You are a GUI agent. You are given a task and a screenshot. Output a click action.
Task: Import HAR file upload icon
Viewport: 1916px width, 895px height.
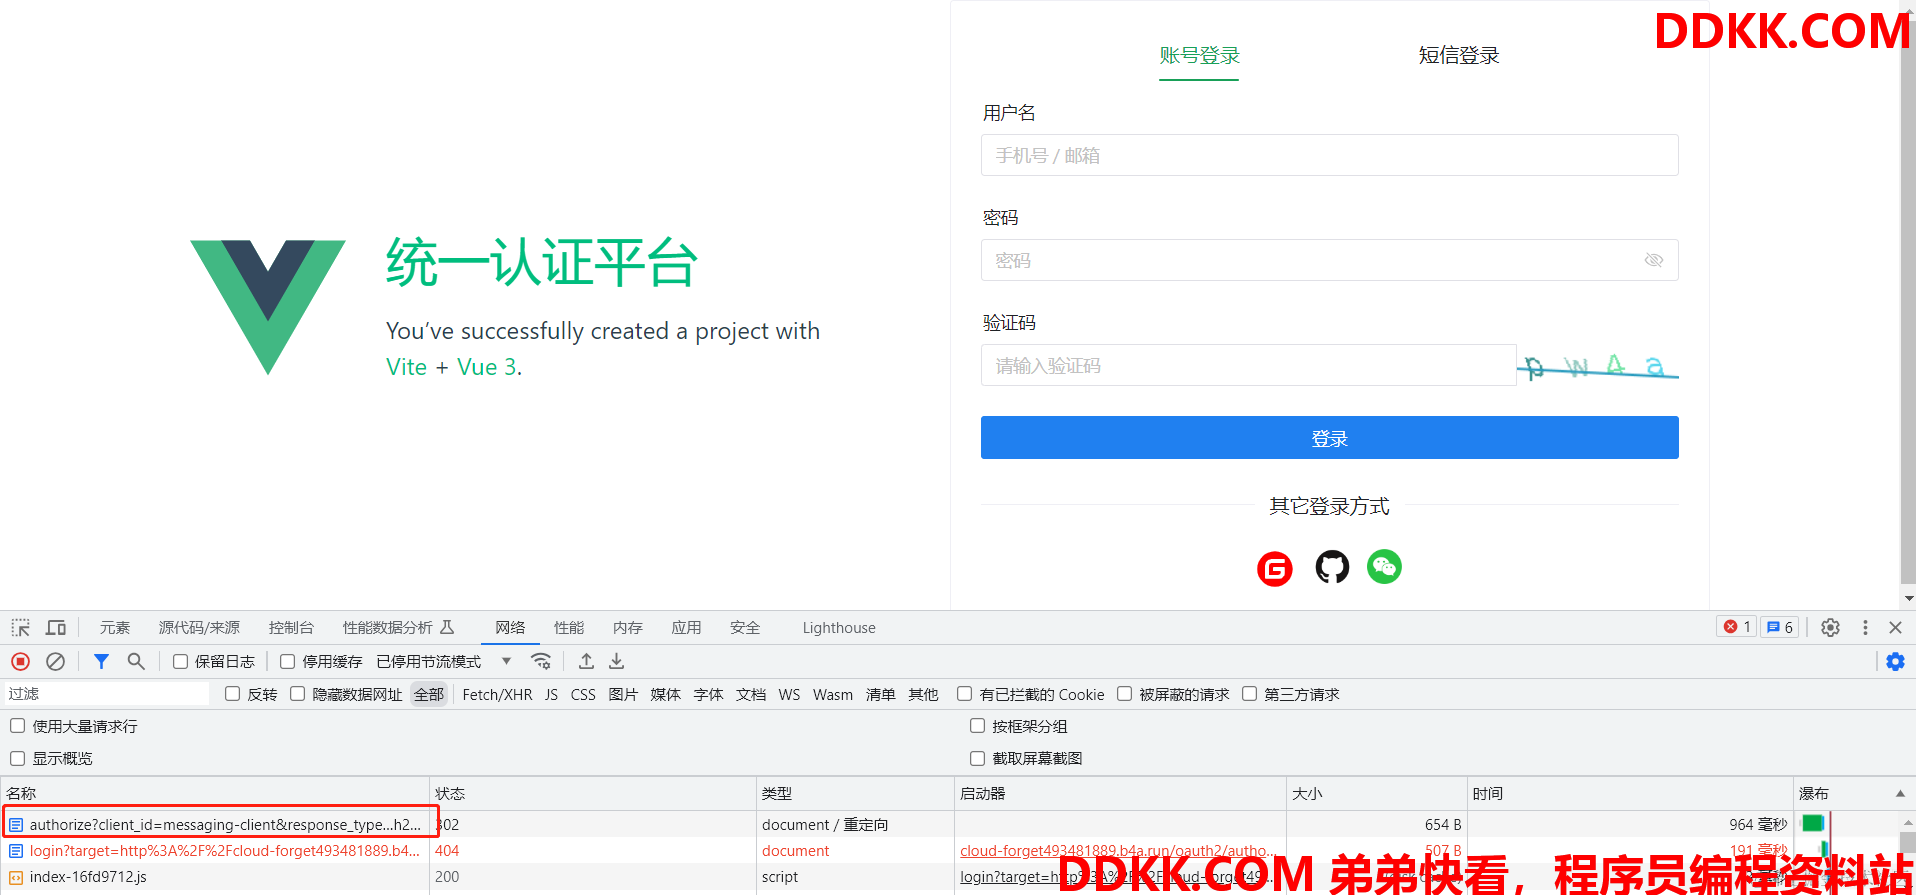(586, 661)
